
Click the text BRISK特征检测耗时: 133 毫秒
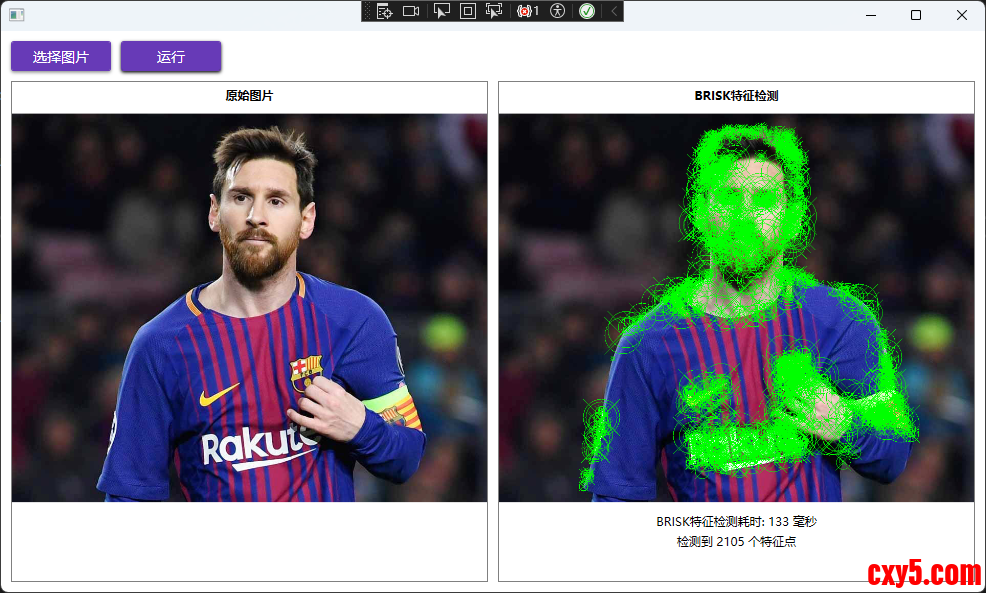736,521
